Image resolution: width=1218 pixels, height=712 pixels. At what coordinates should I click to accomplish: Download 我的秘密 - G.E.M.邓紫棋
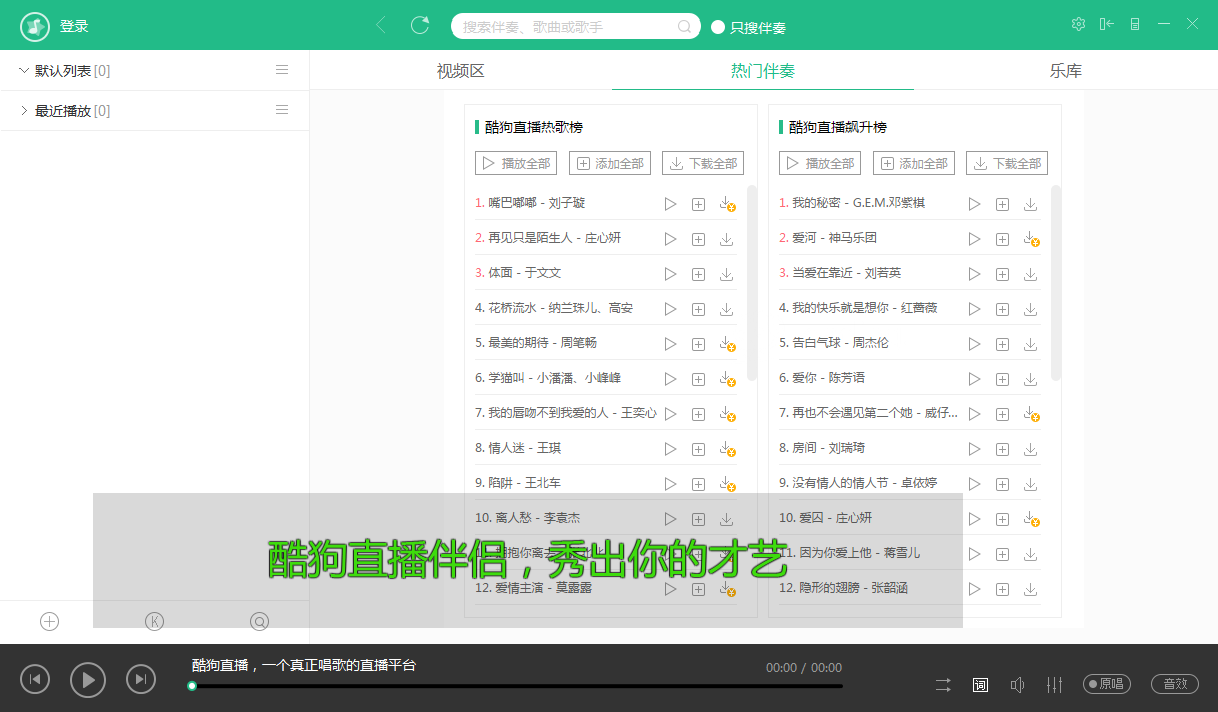pos(1030,204)
